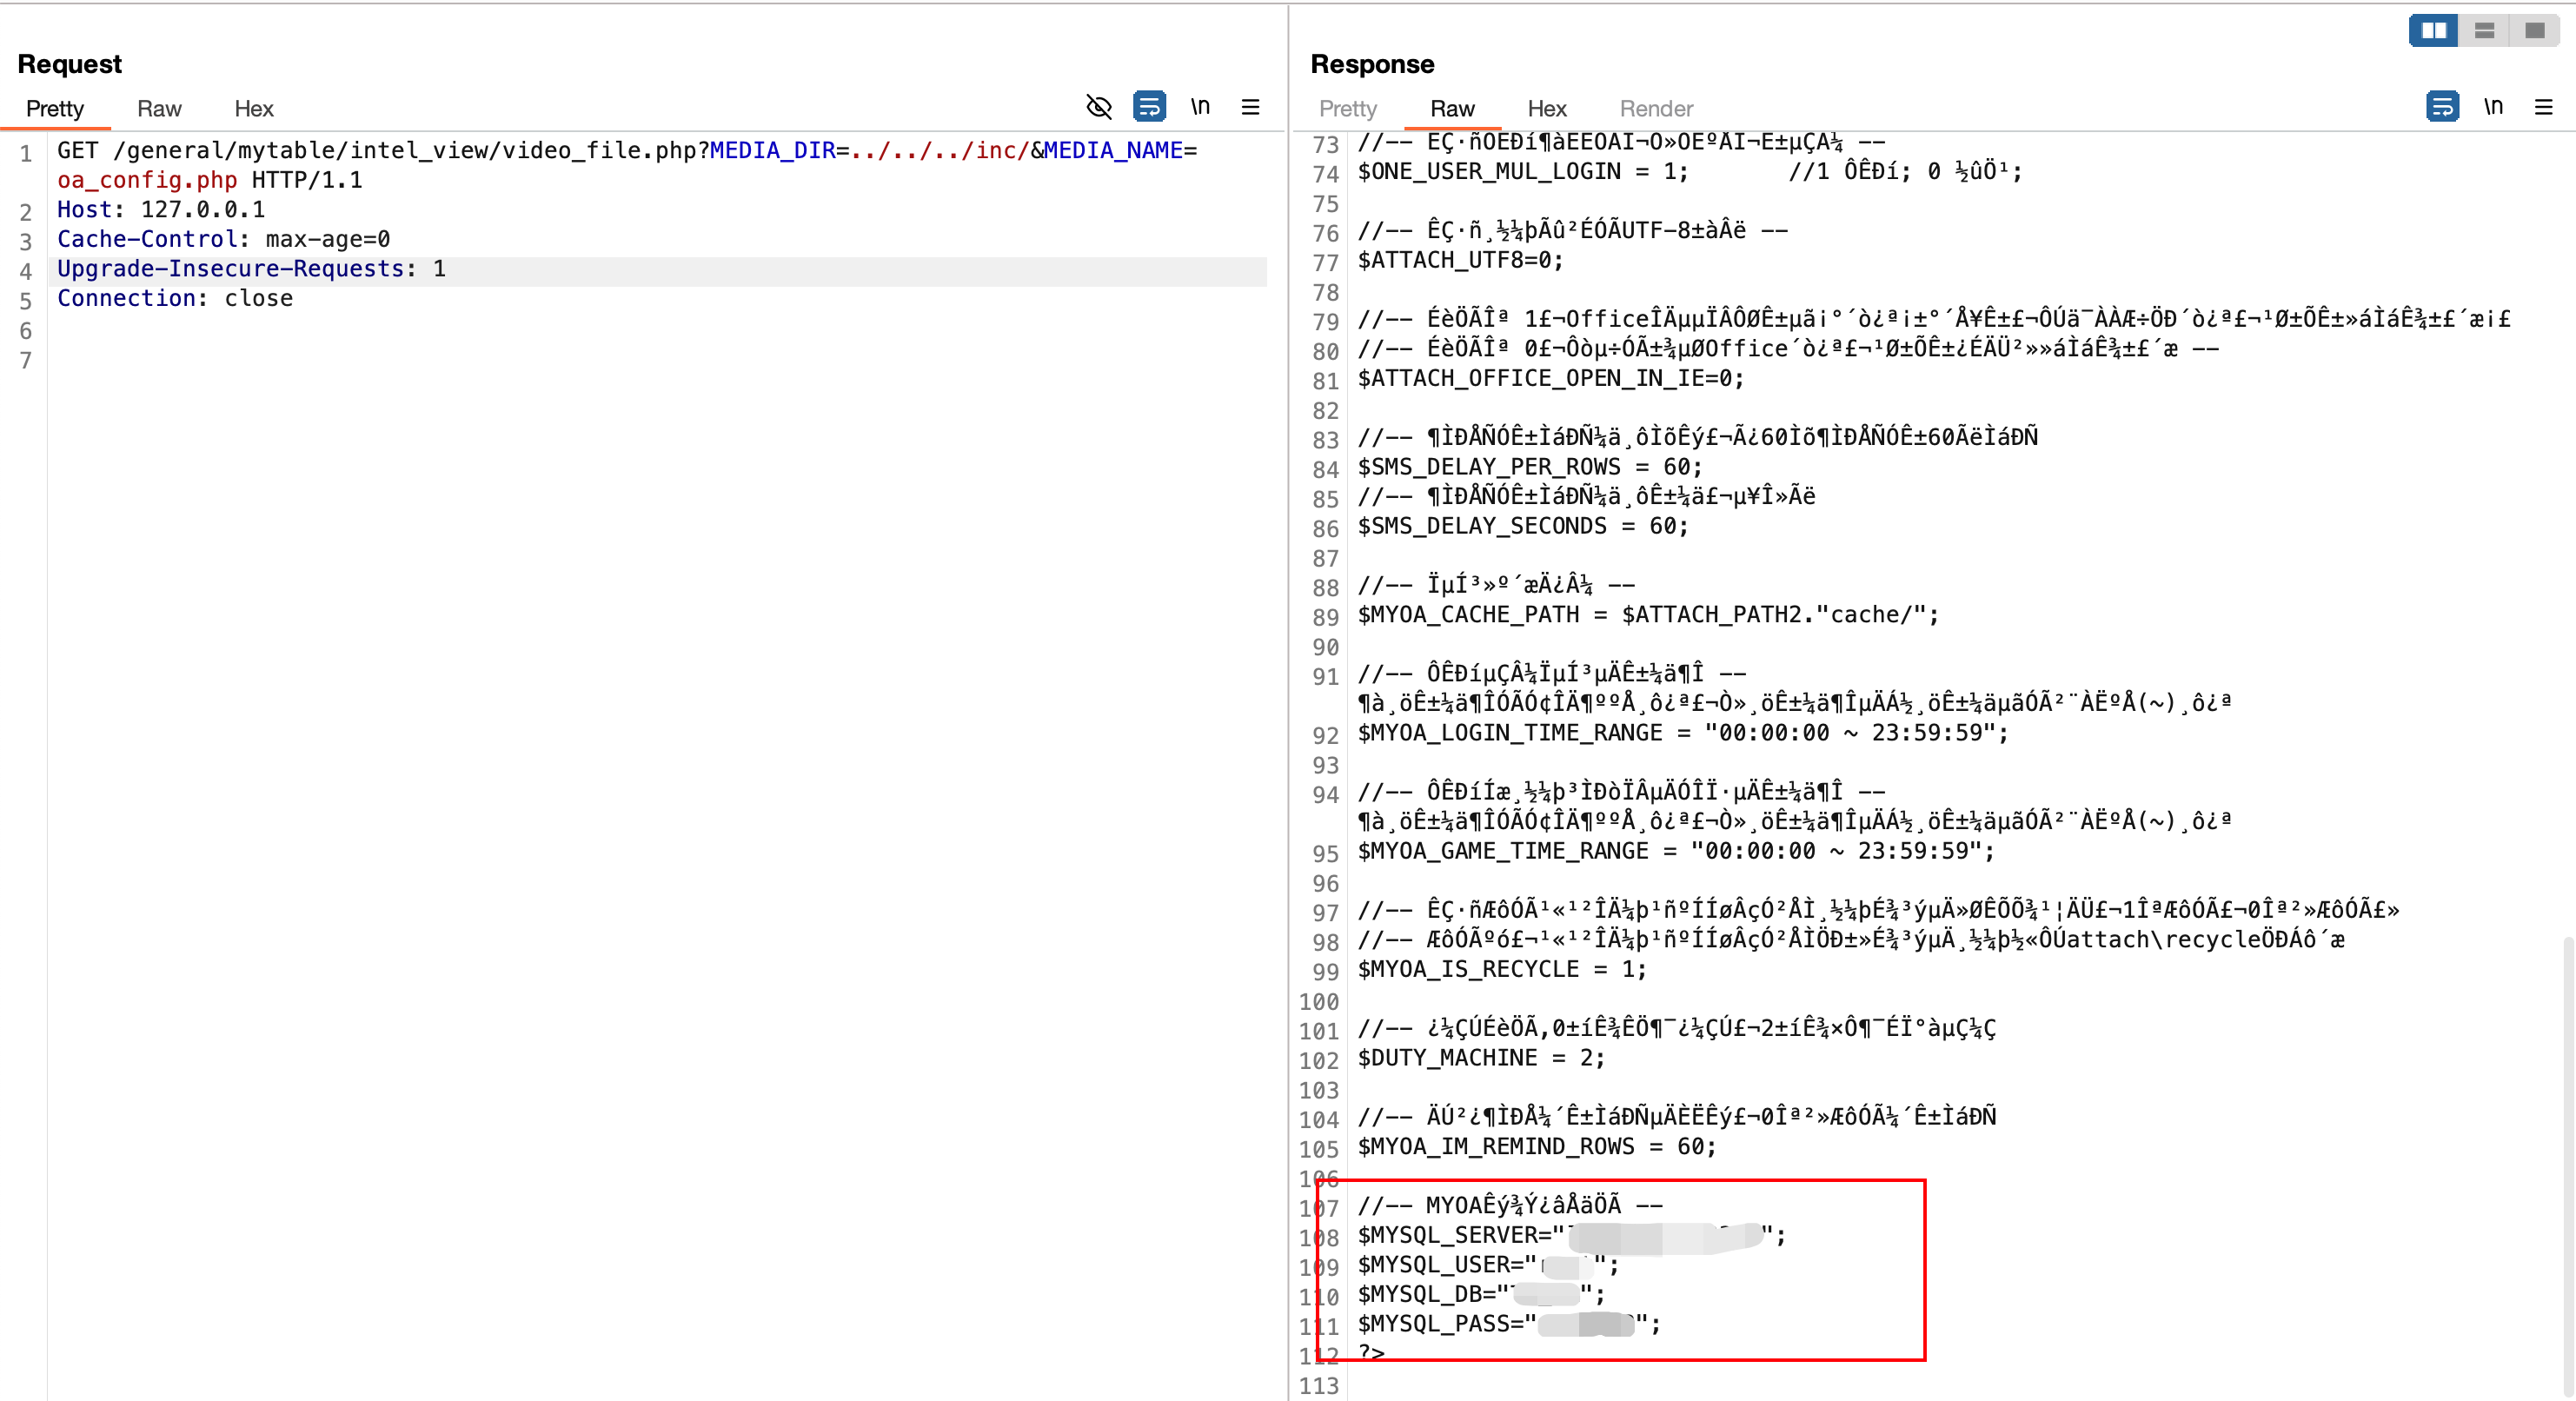Switch Response view to Hex tab
This screenshot has width=2576, height=1401.
[1546, 108]
